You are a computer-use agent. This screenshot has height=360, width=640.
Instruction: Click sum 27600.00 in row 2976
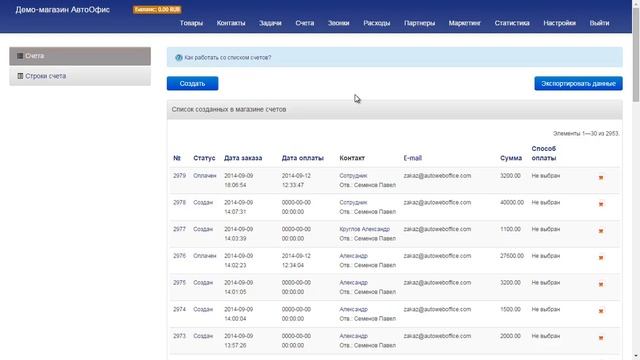pos(512,256)
